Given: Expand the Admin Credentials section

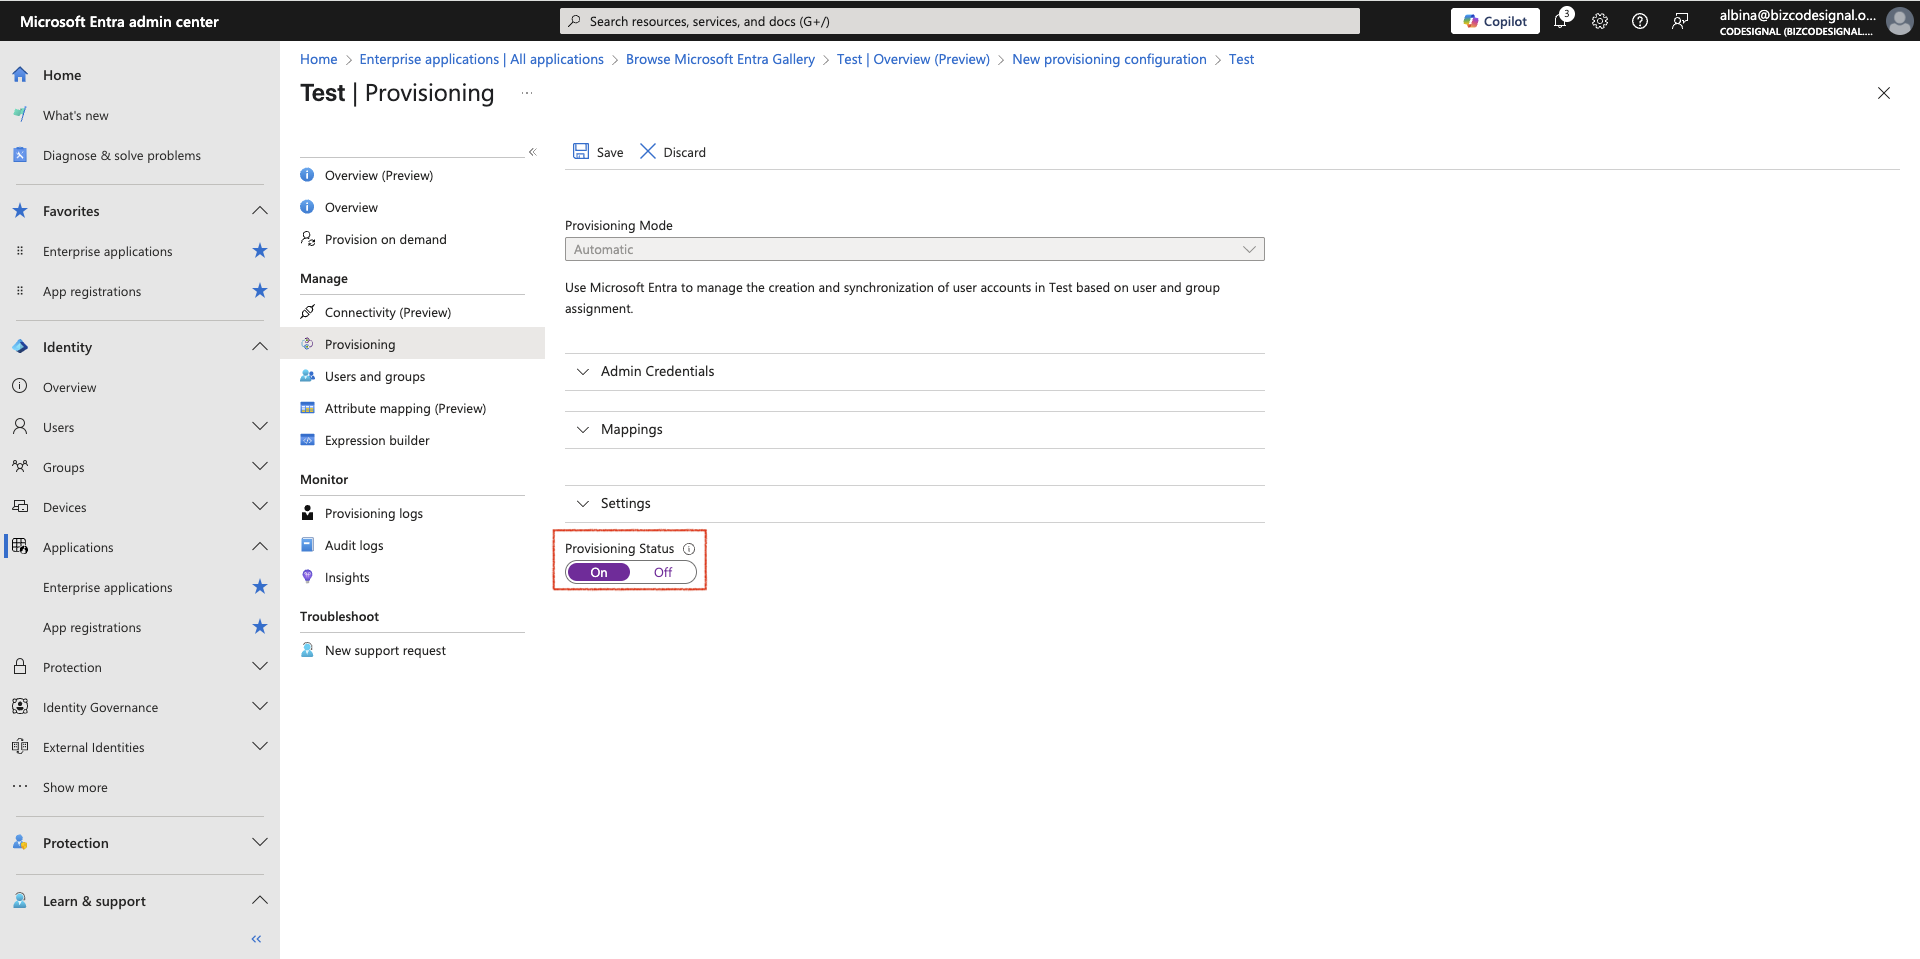Looking at the screenshot, I should tap(915, 371).
